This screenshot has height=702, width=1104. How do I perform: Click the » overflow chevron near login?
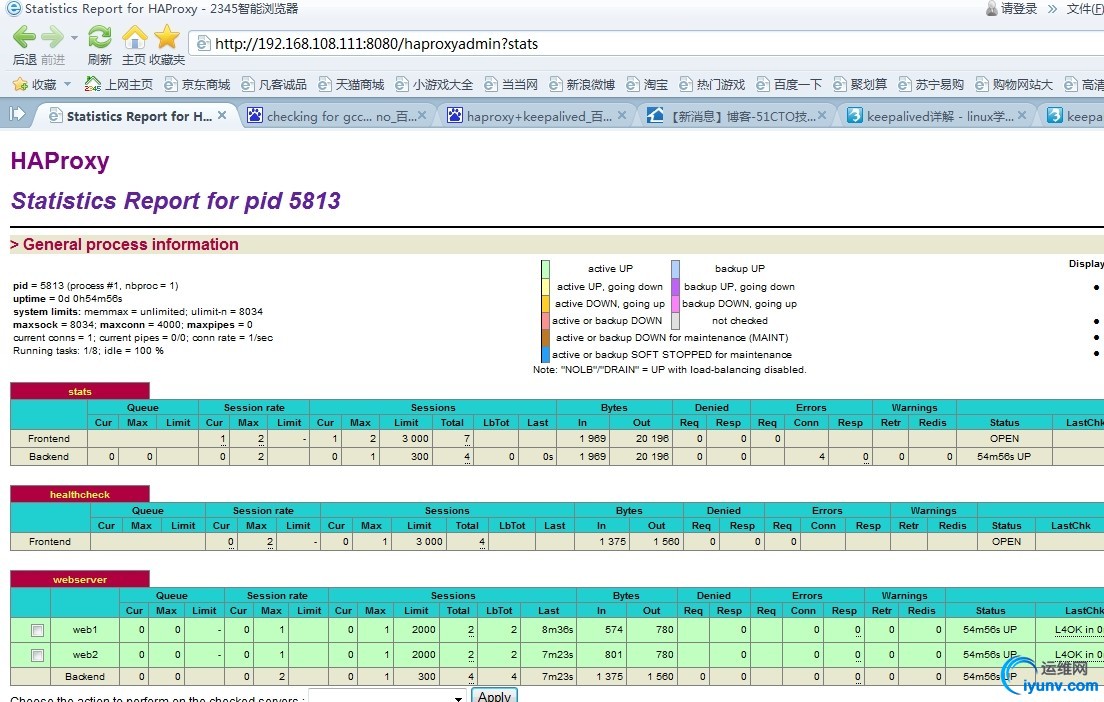[1052, 9]
